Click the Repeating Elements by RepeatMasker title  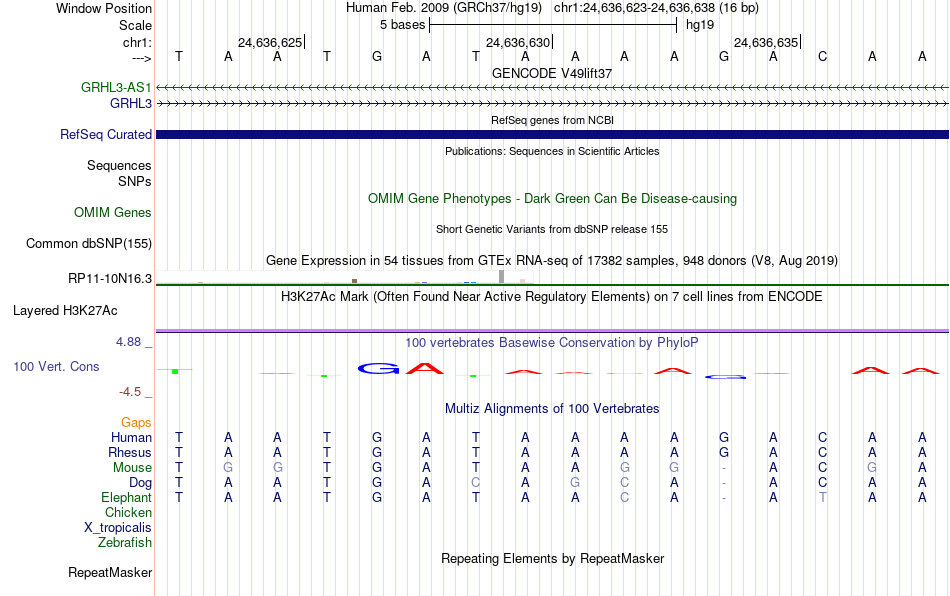pyautogui.click(x=552, y=558)
